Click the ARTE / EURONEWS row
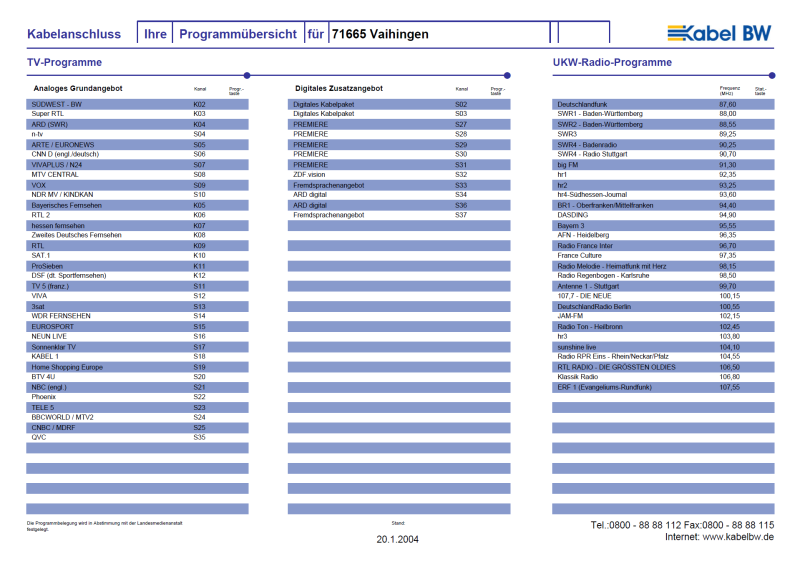Image resolution: width=800 pixels, height=566 pixels. (137, 144)
